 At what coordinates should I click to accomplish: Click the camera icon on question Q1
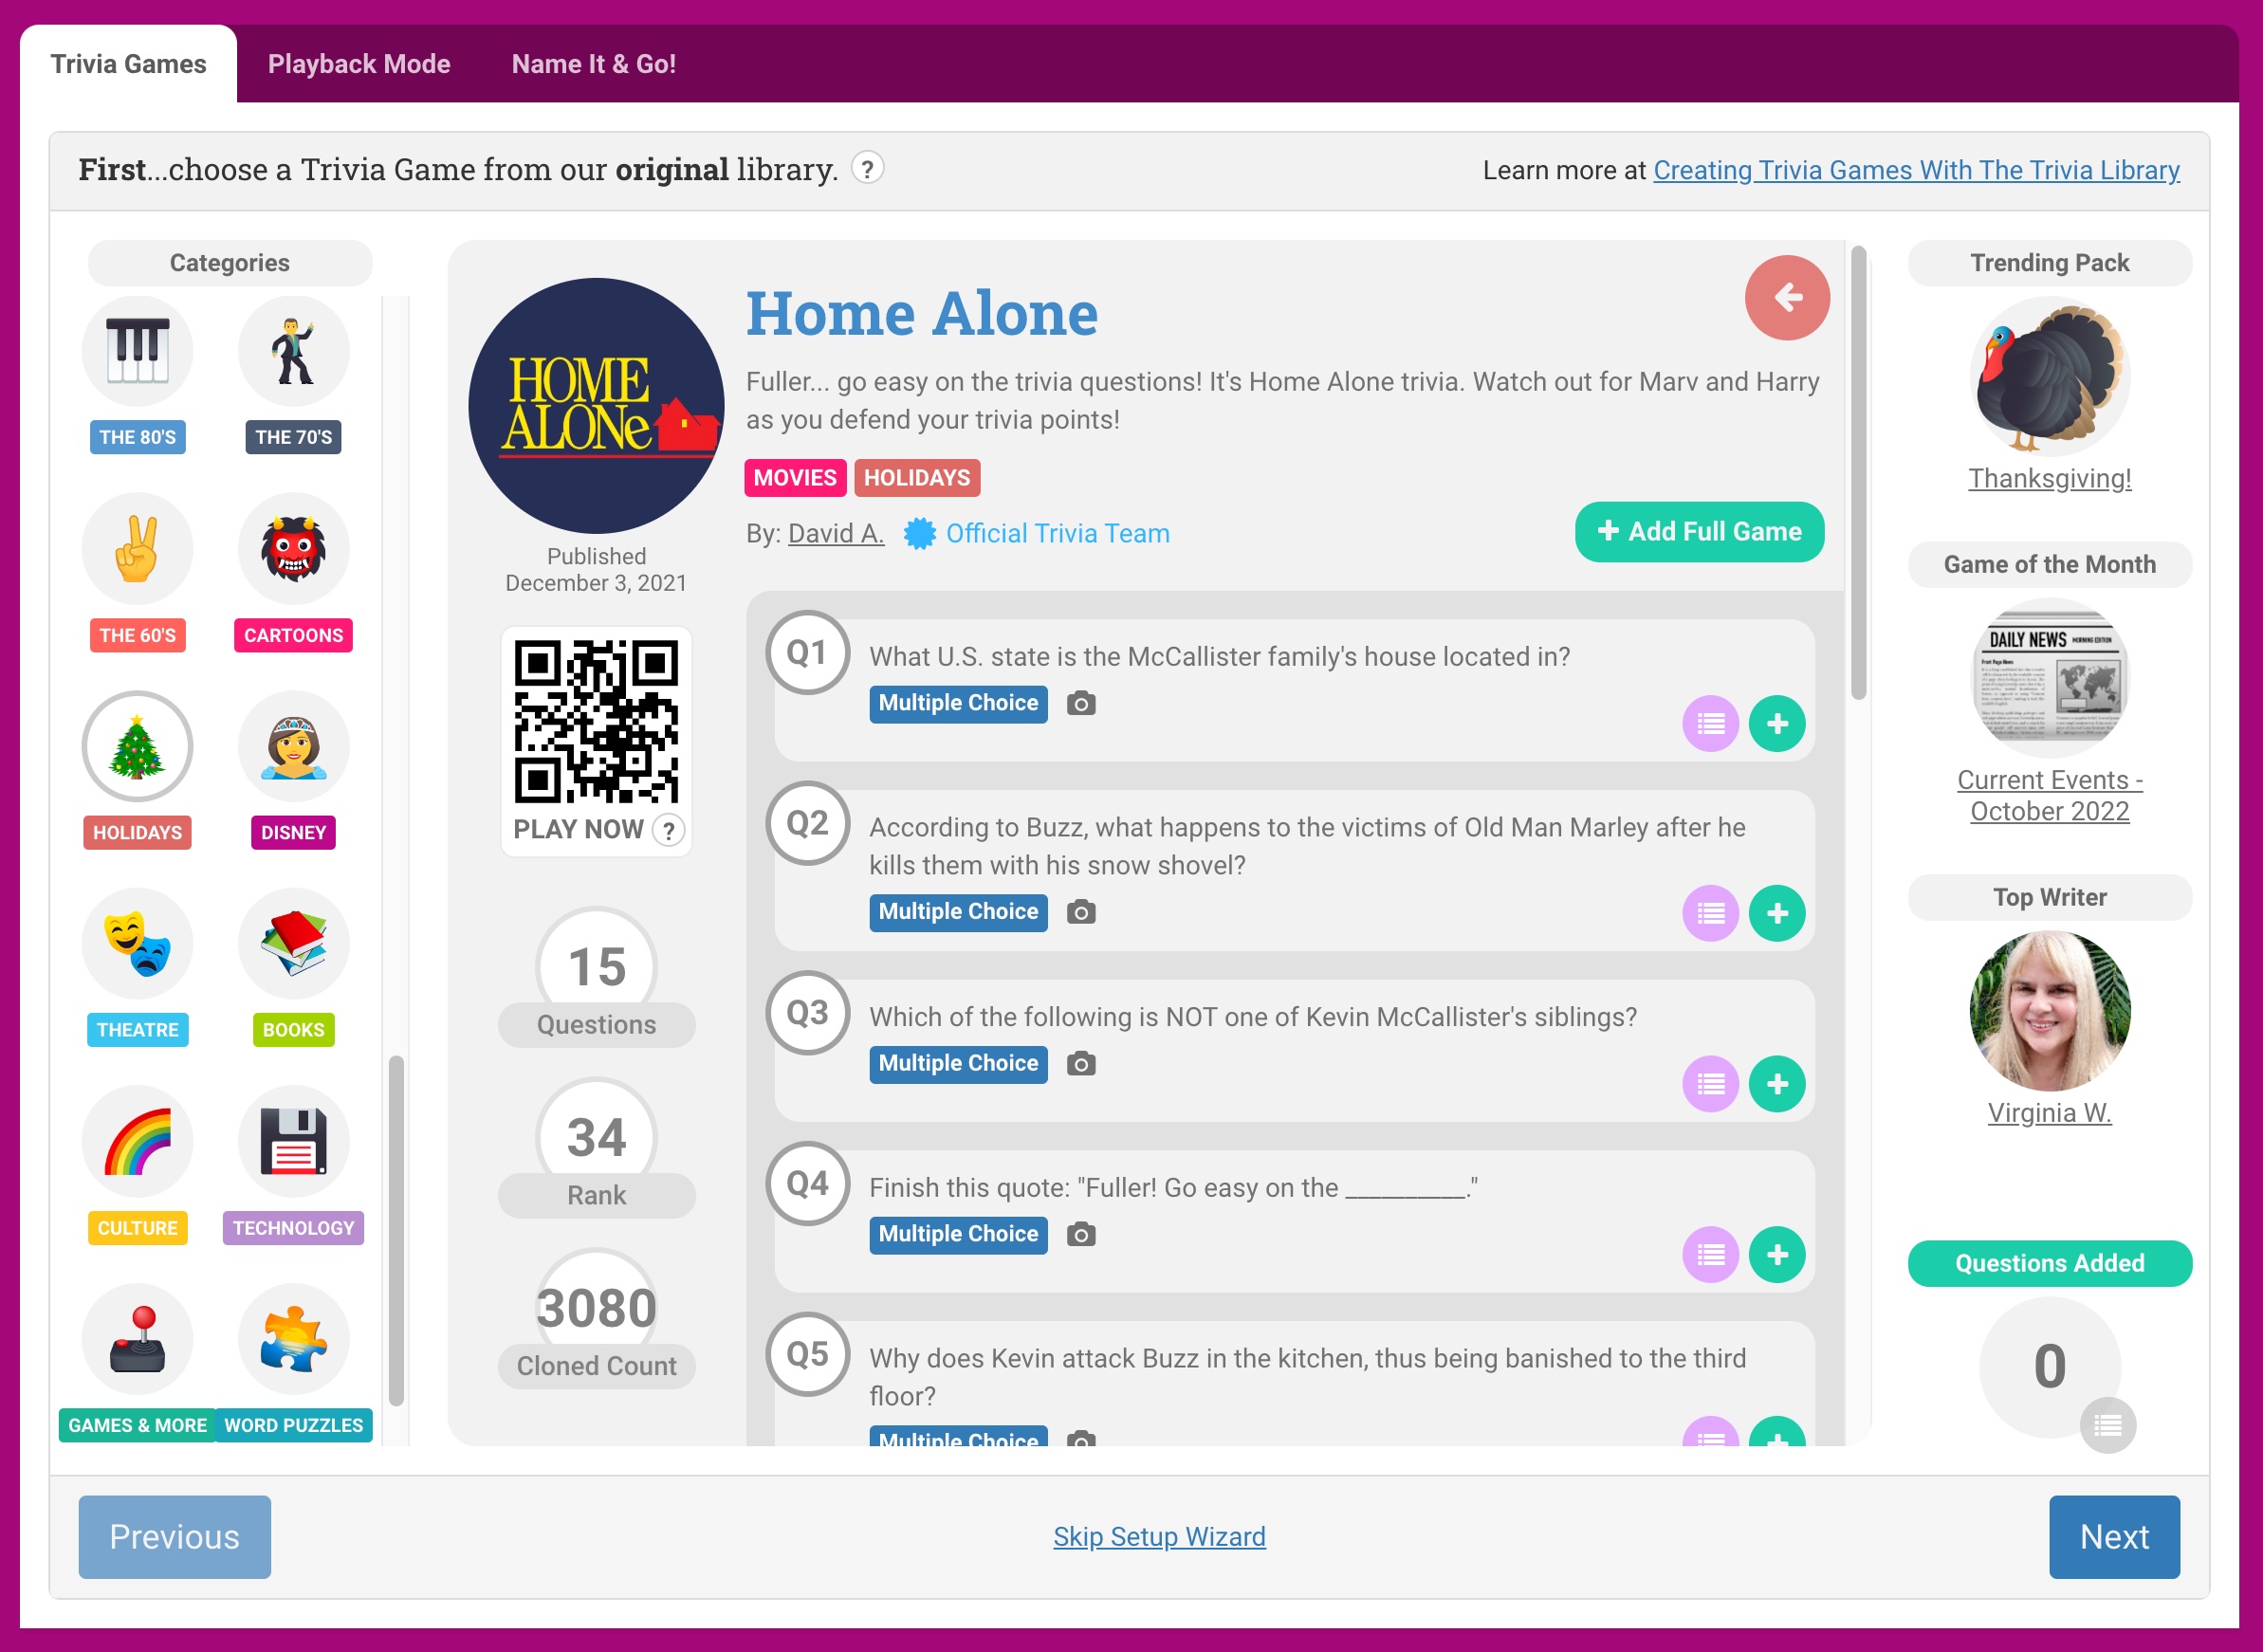(1083, 703)
